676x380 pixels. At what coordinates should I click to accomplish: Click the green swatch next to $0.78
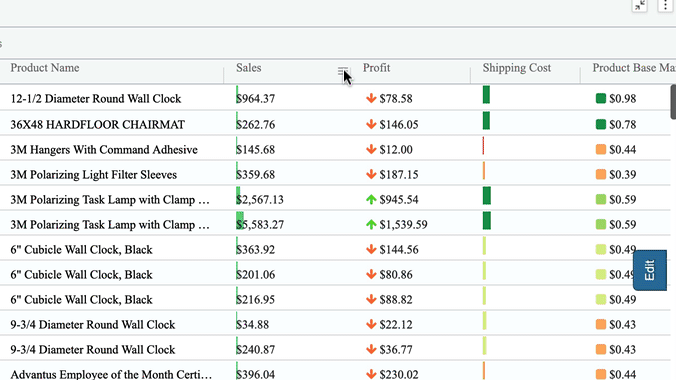[601, 124]
